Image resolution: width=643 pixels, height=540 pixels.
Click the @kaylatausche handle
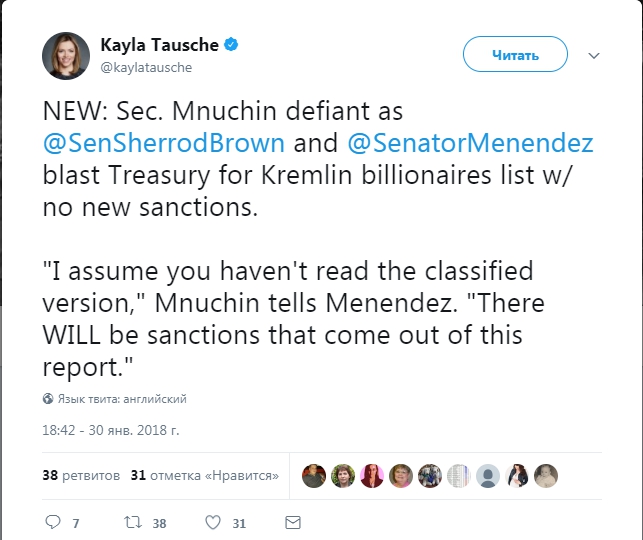146,67
